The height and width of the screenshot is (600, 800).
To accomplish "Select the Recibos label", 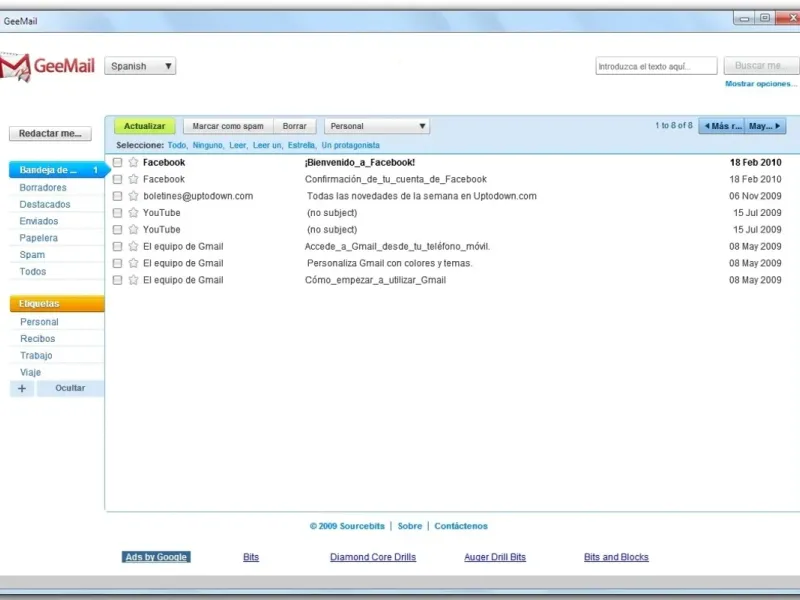I will point(38,338).
